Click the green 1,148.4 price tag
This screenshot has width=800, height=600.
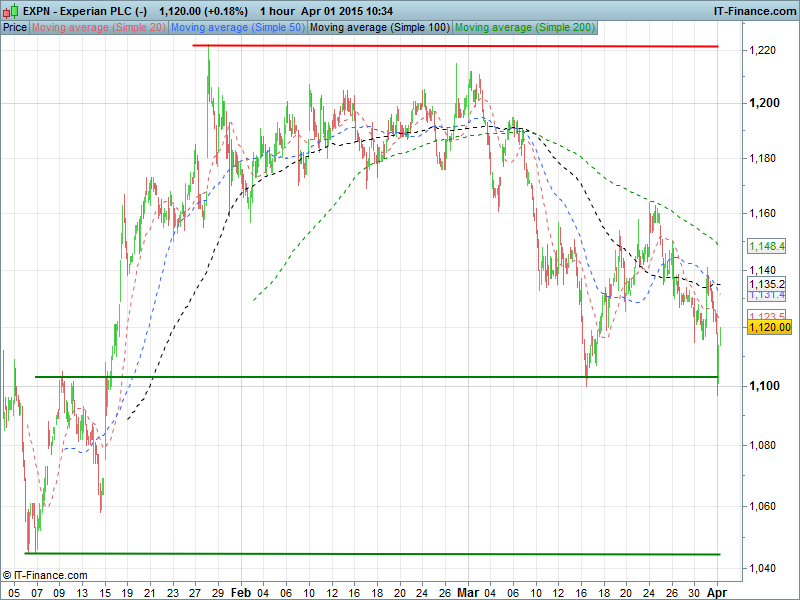[767, 245]
